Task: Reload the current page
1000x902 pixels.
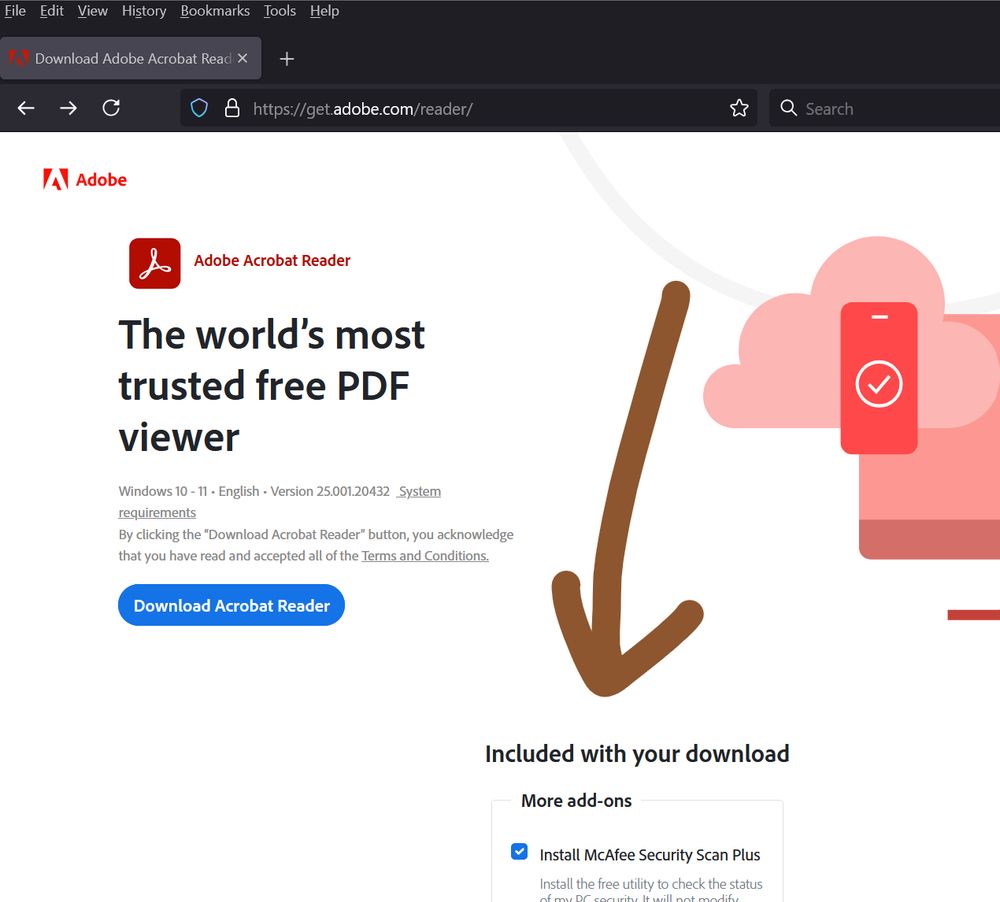Action: click(111, 108)
